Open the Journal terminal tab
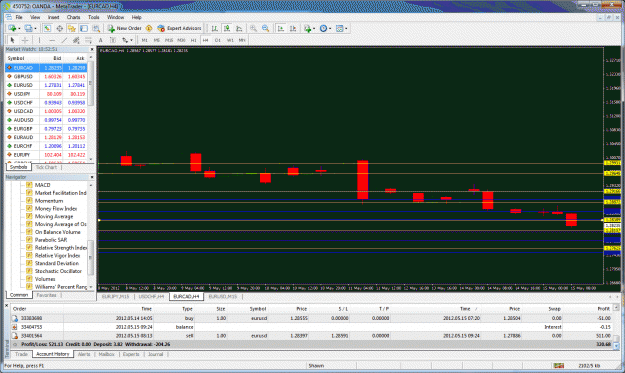 [x=155, y=354]
